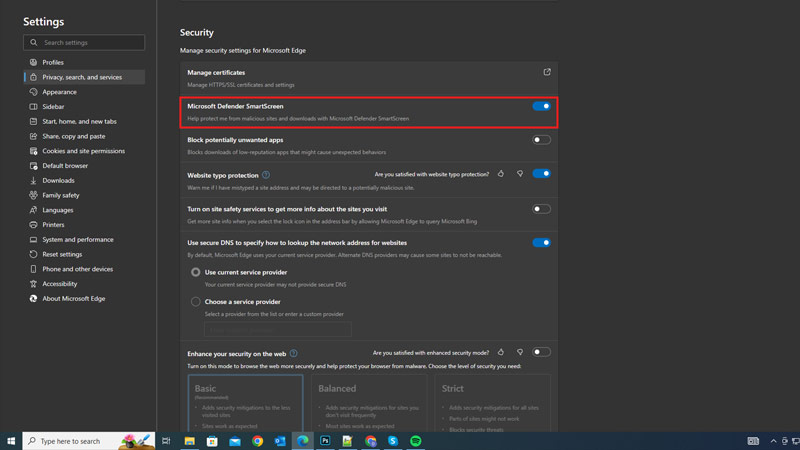Give thumbs up for website typo protection
Screen dimensions: 800x450
point(501,174)
